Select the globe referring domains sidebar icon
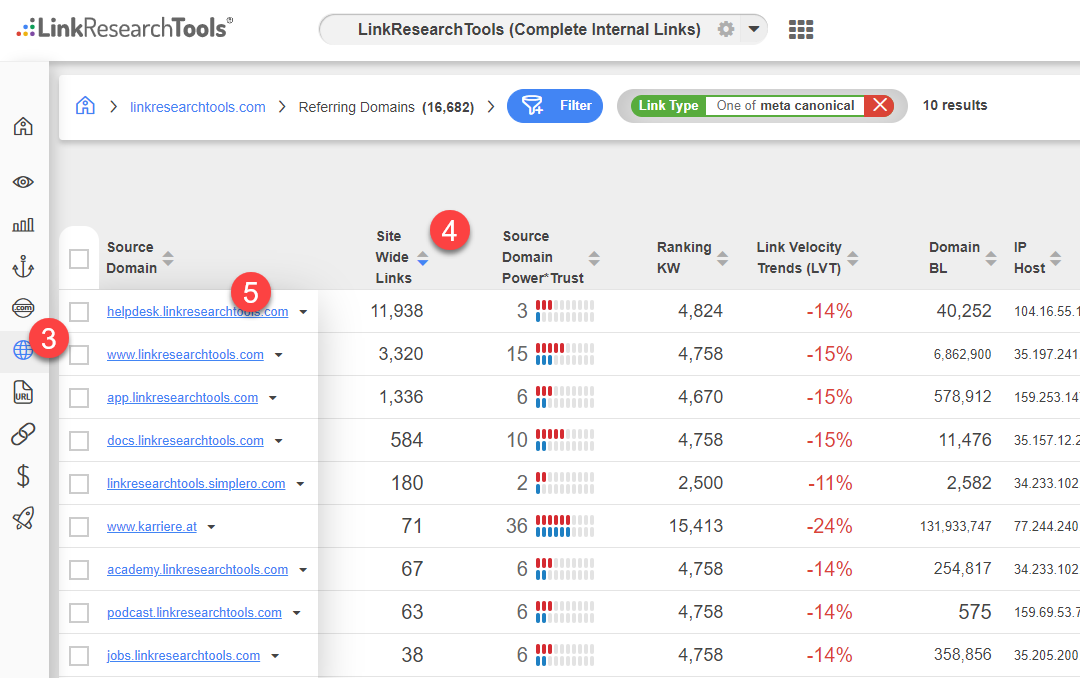This screenshot has height=680, width=1080. (23, 350)
